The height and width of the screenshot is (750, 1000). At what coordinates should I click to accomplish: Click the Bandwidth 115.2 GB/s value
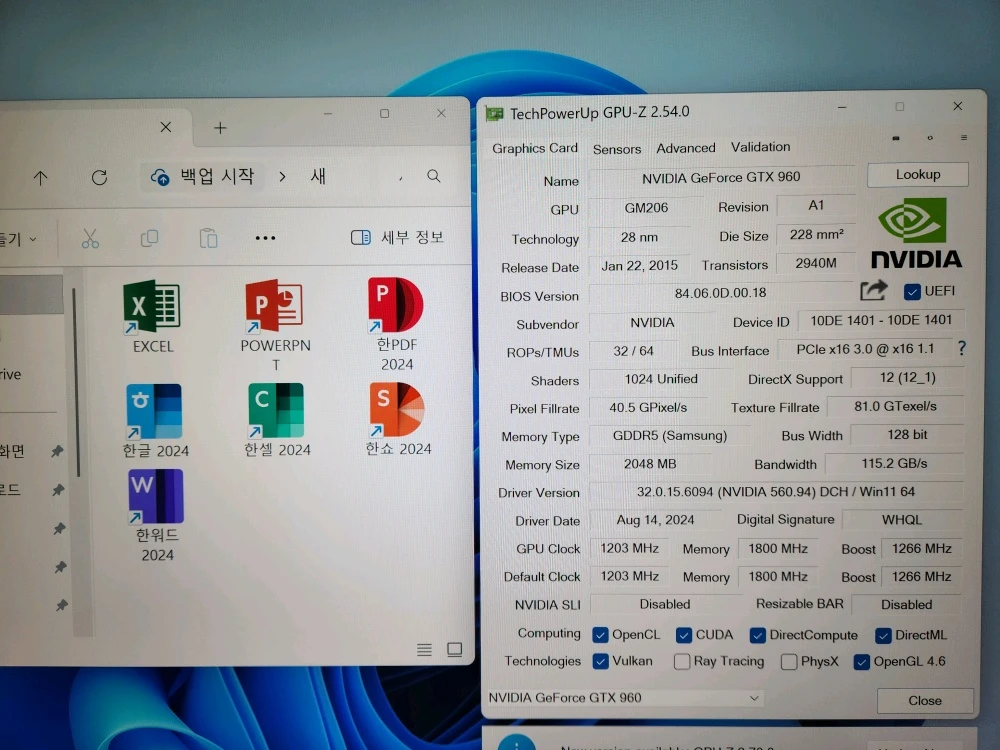pyautogui.click(x=894, y=463)
